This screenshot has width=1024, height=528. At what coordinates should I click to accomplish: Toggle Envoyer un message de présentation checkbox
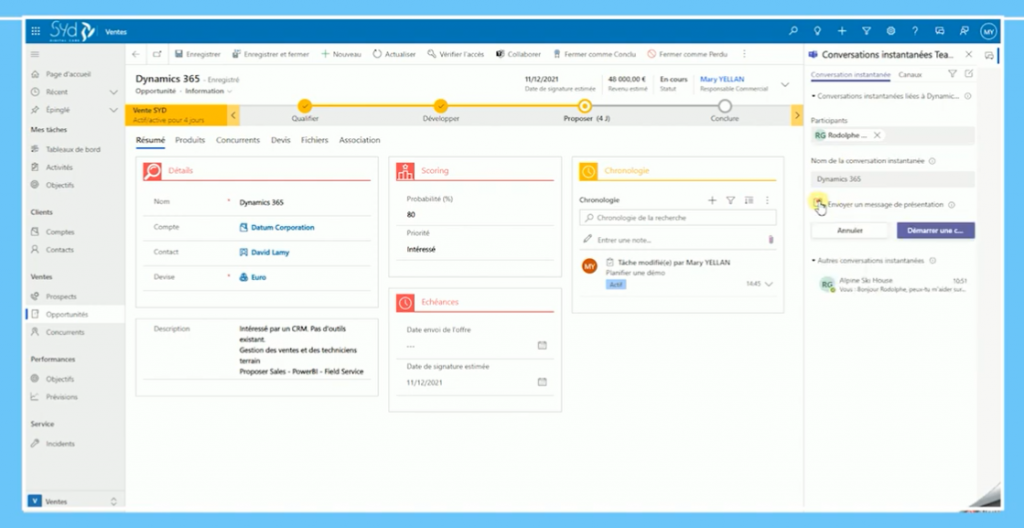817,205
